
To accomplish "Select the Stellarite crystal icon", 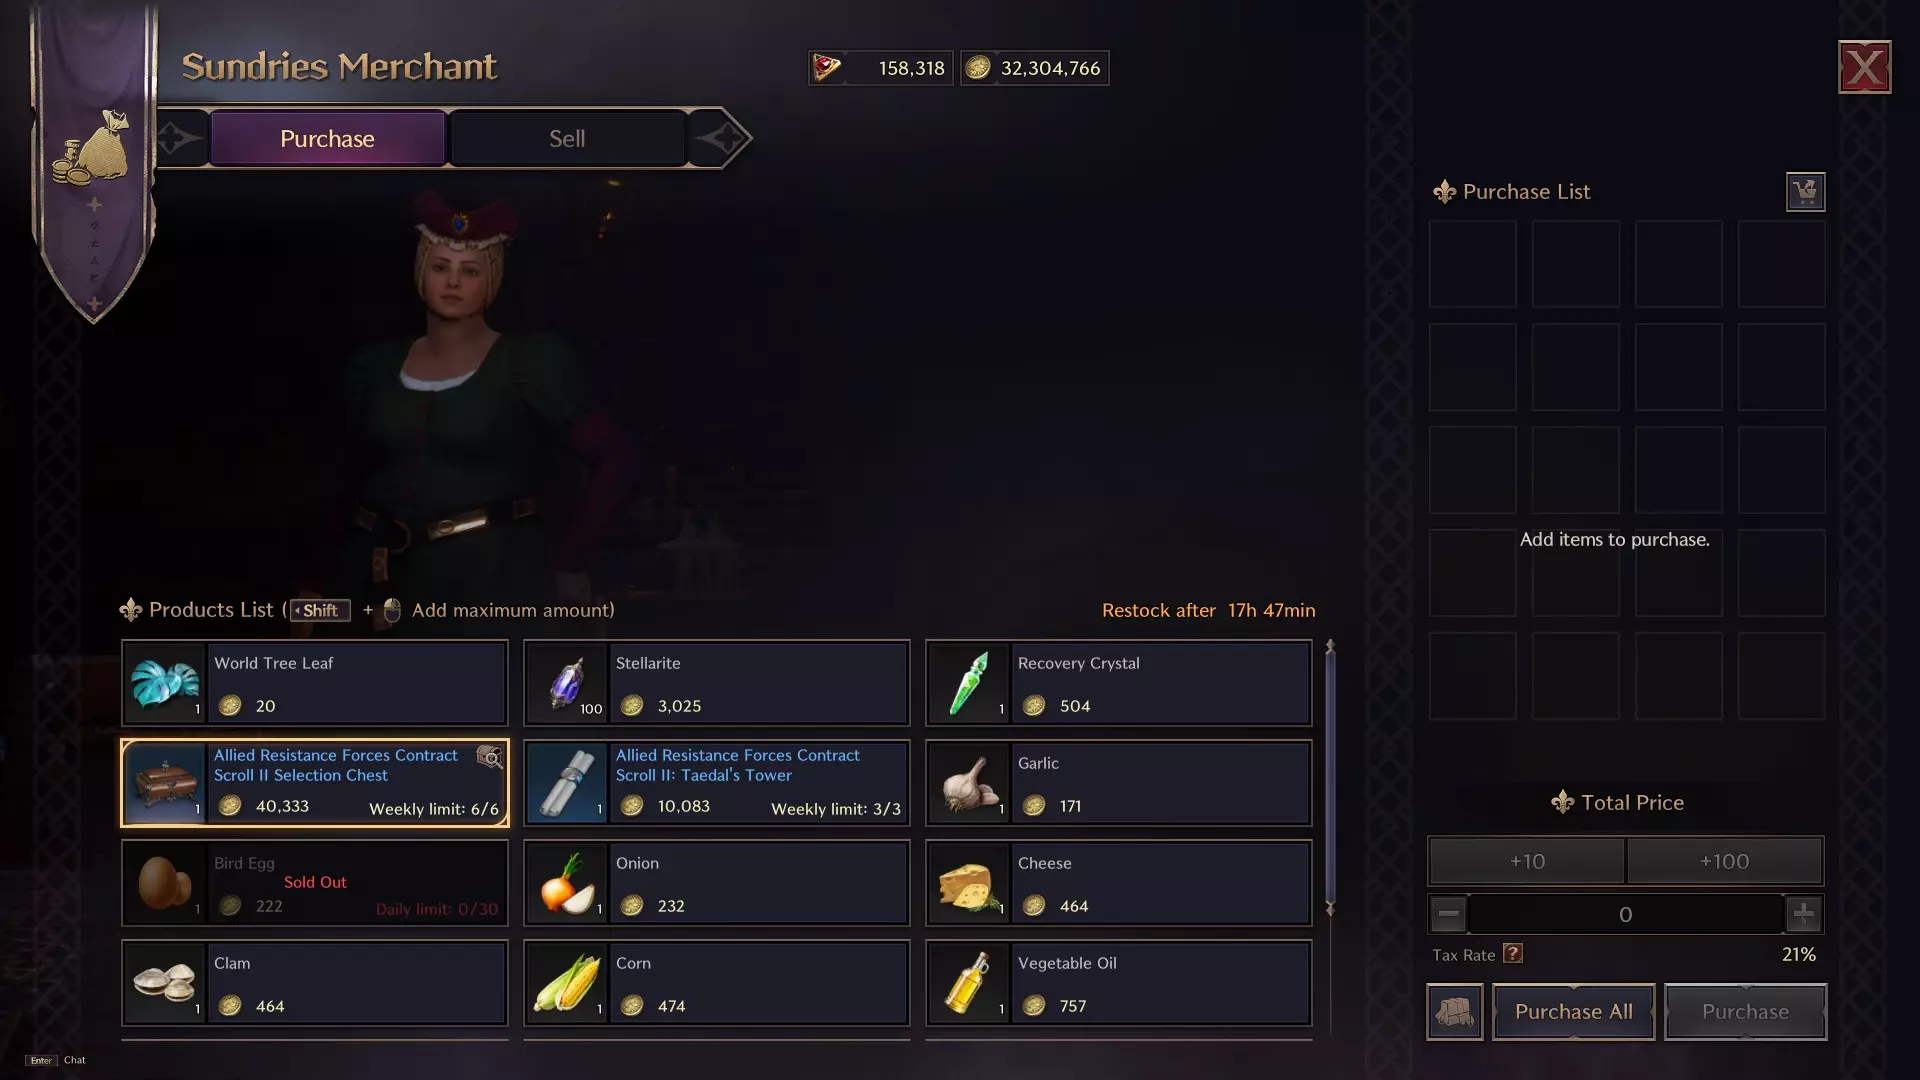I will [567, 684].
